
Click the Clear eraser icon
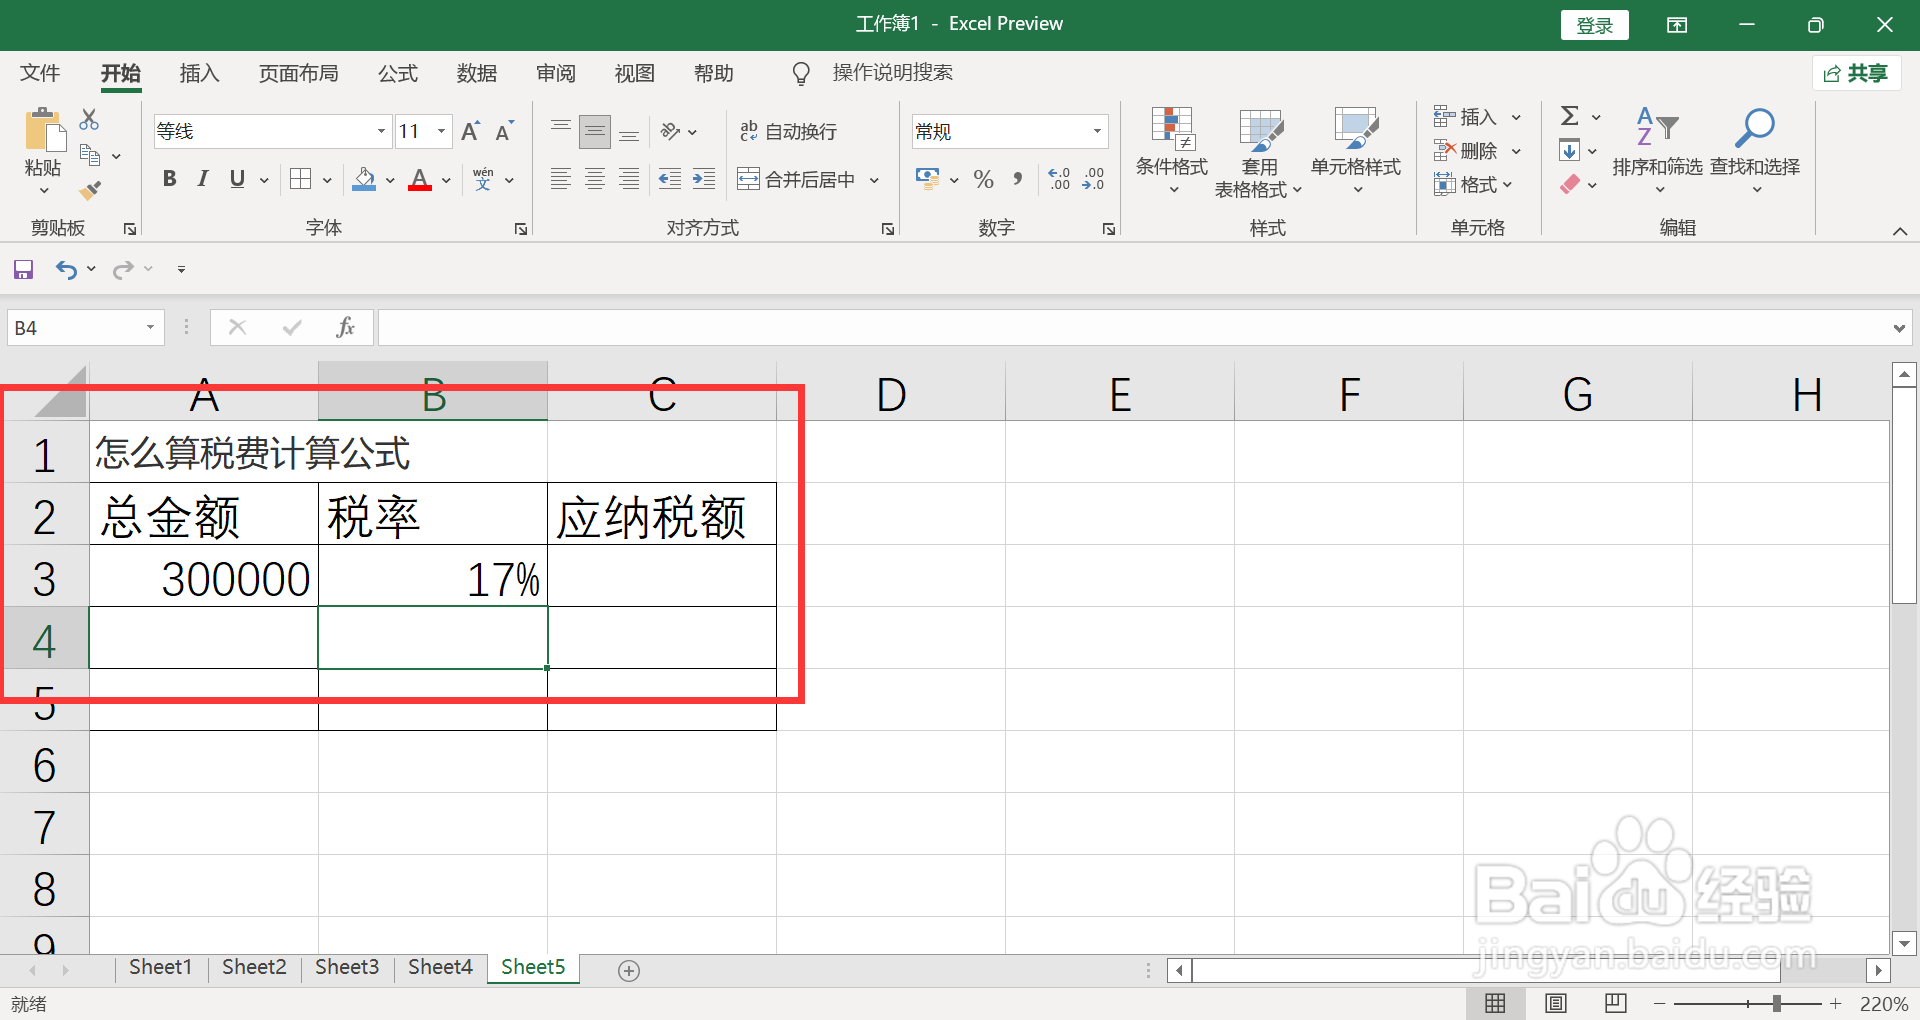tap(1570, 184)
